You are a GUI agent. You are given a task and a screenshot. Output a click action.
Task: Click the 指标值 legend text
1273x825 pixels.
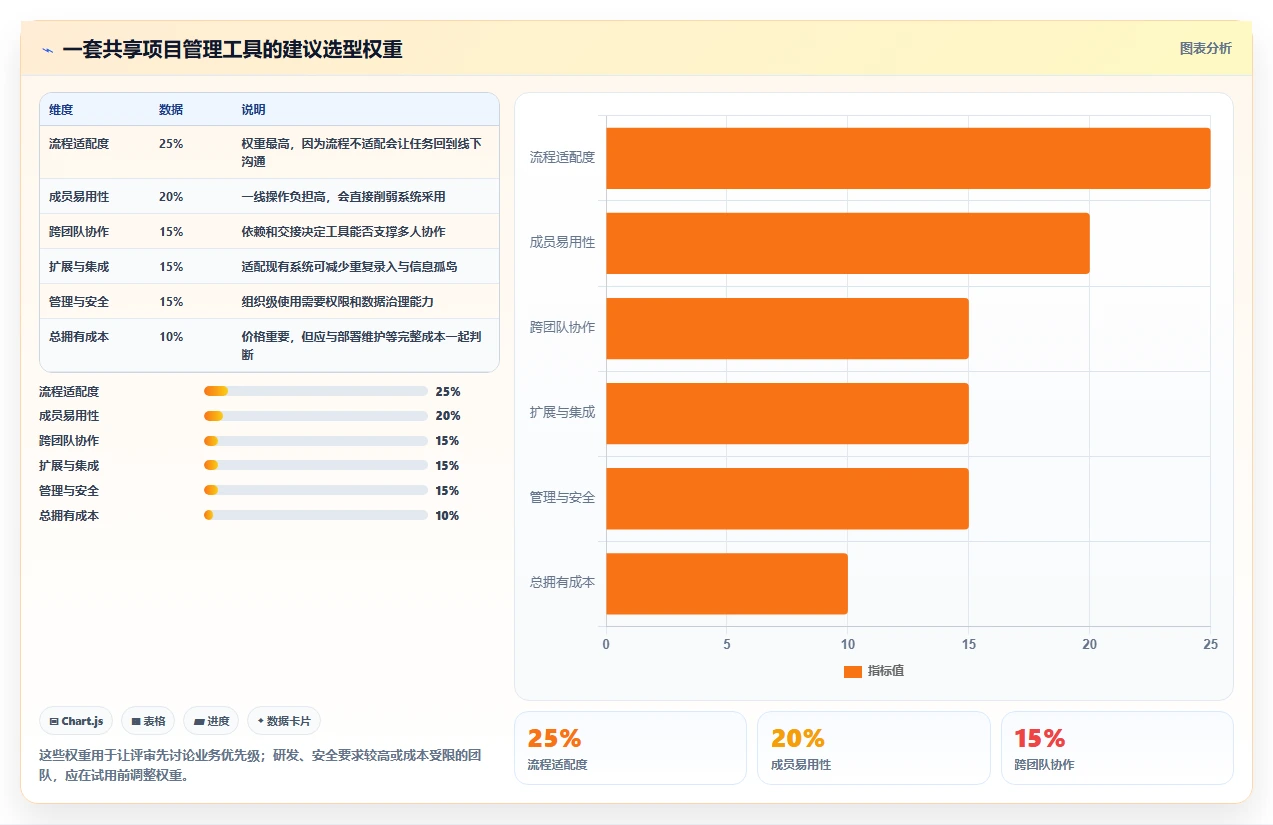[886, 672]
